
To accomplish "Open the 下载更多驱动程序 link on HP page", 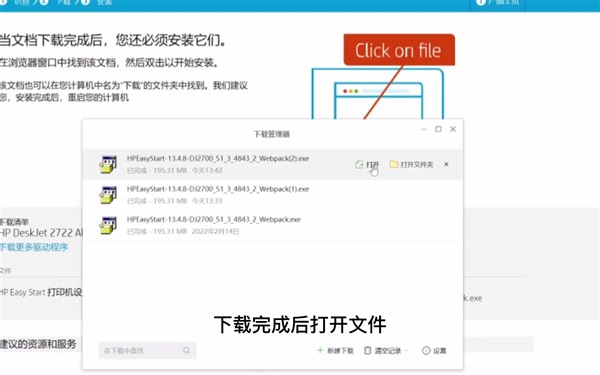I will coord(34,247).
